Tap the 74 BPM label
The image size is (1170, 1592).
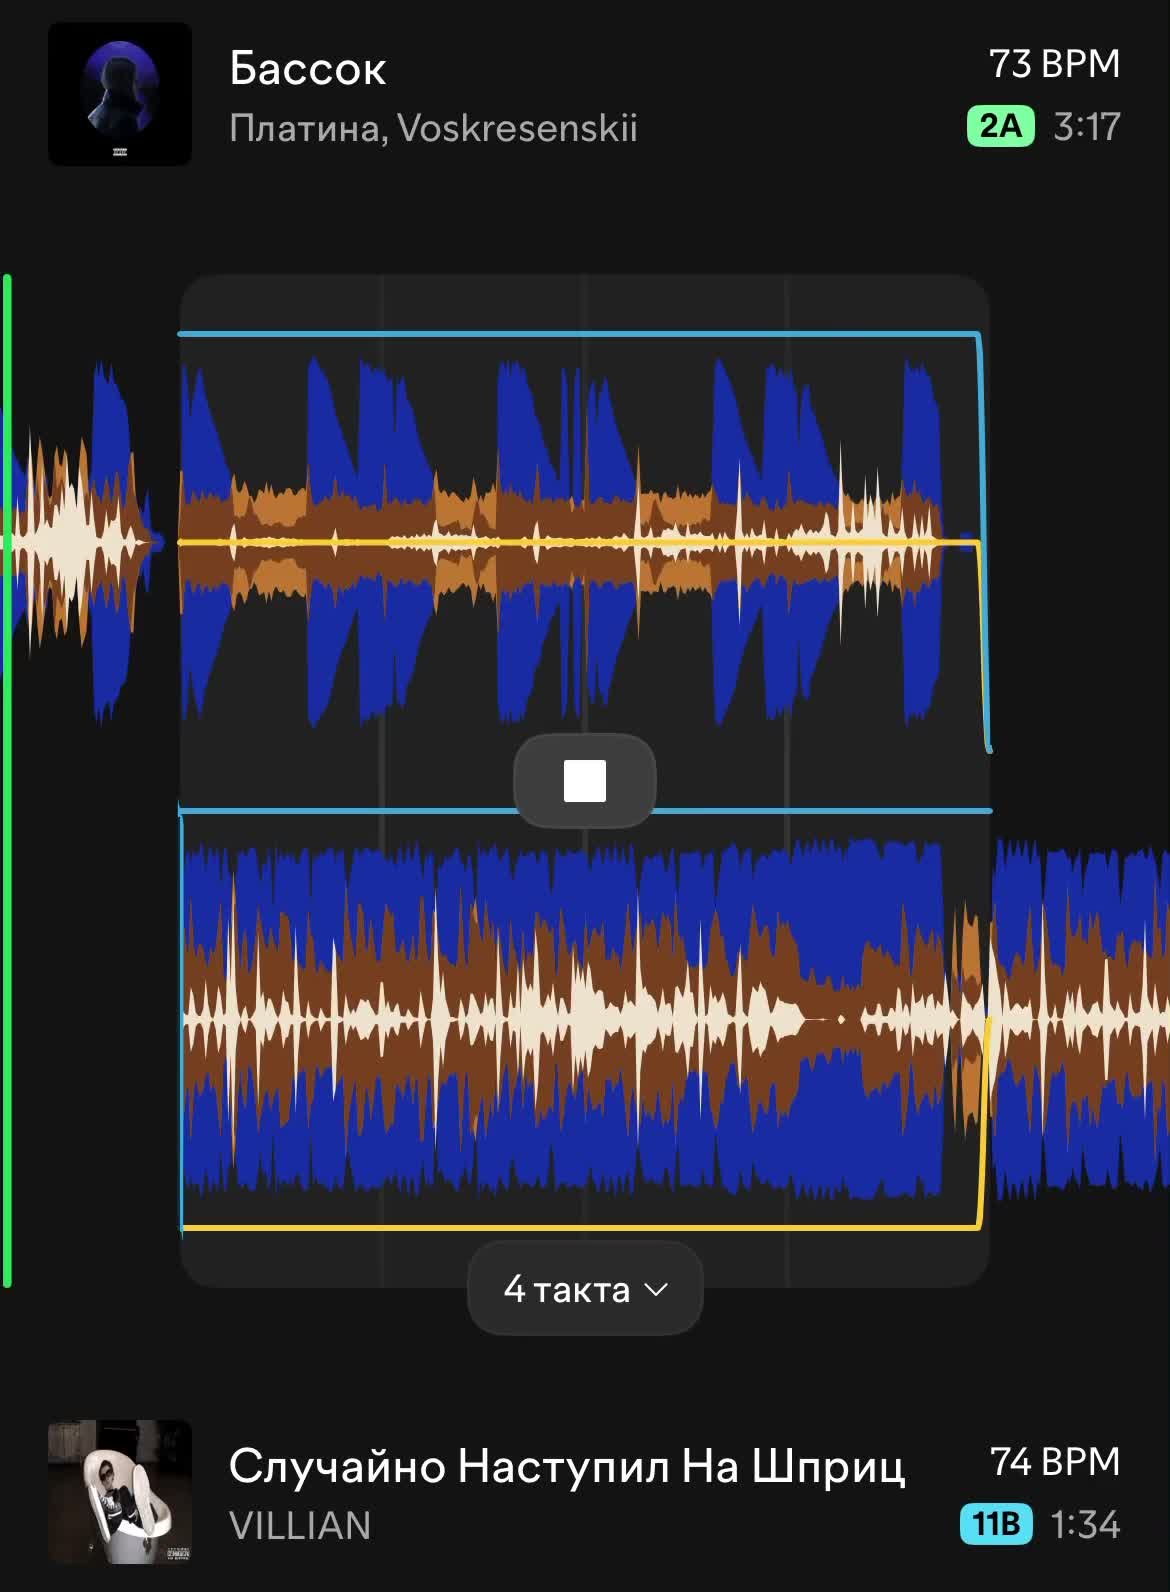[x=1055, y=1461]
